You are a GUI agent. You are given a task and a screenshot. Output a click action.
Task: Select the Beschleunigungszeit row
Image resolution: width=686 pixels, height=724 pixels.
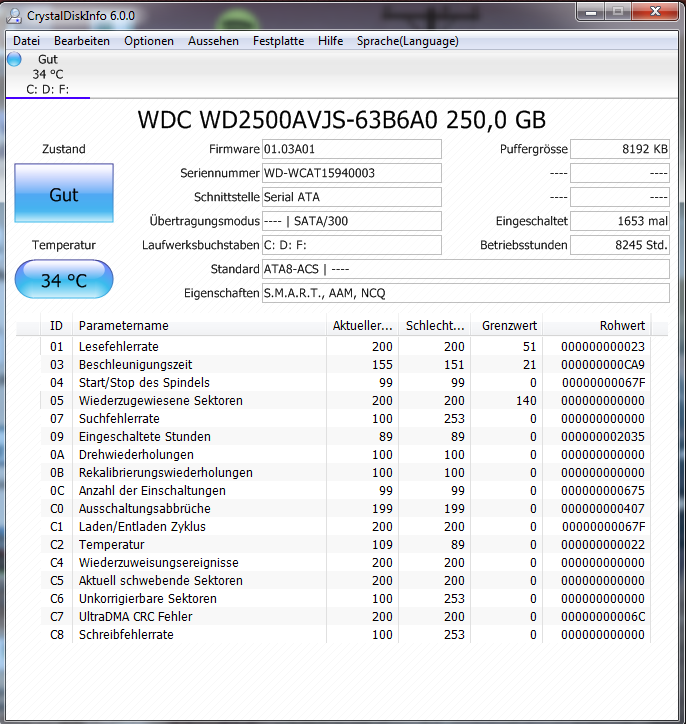tap(345, 364)
